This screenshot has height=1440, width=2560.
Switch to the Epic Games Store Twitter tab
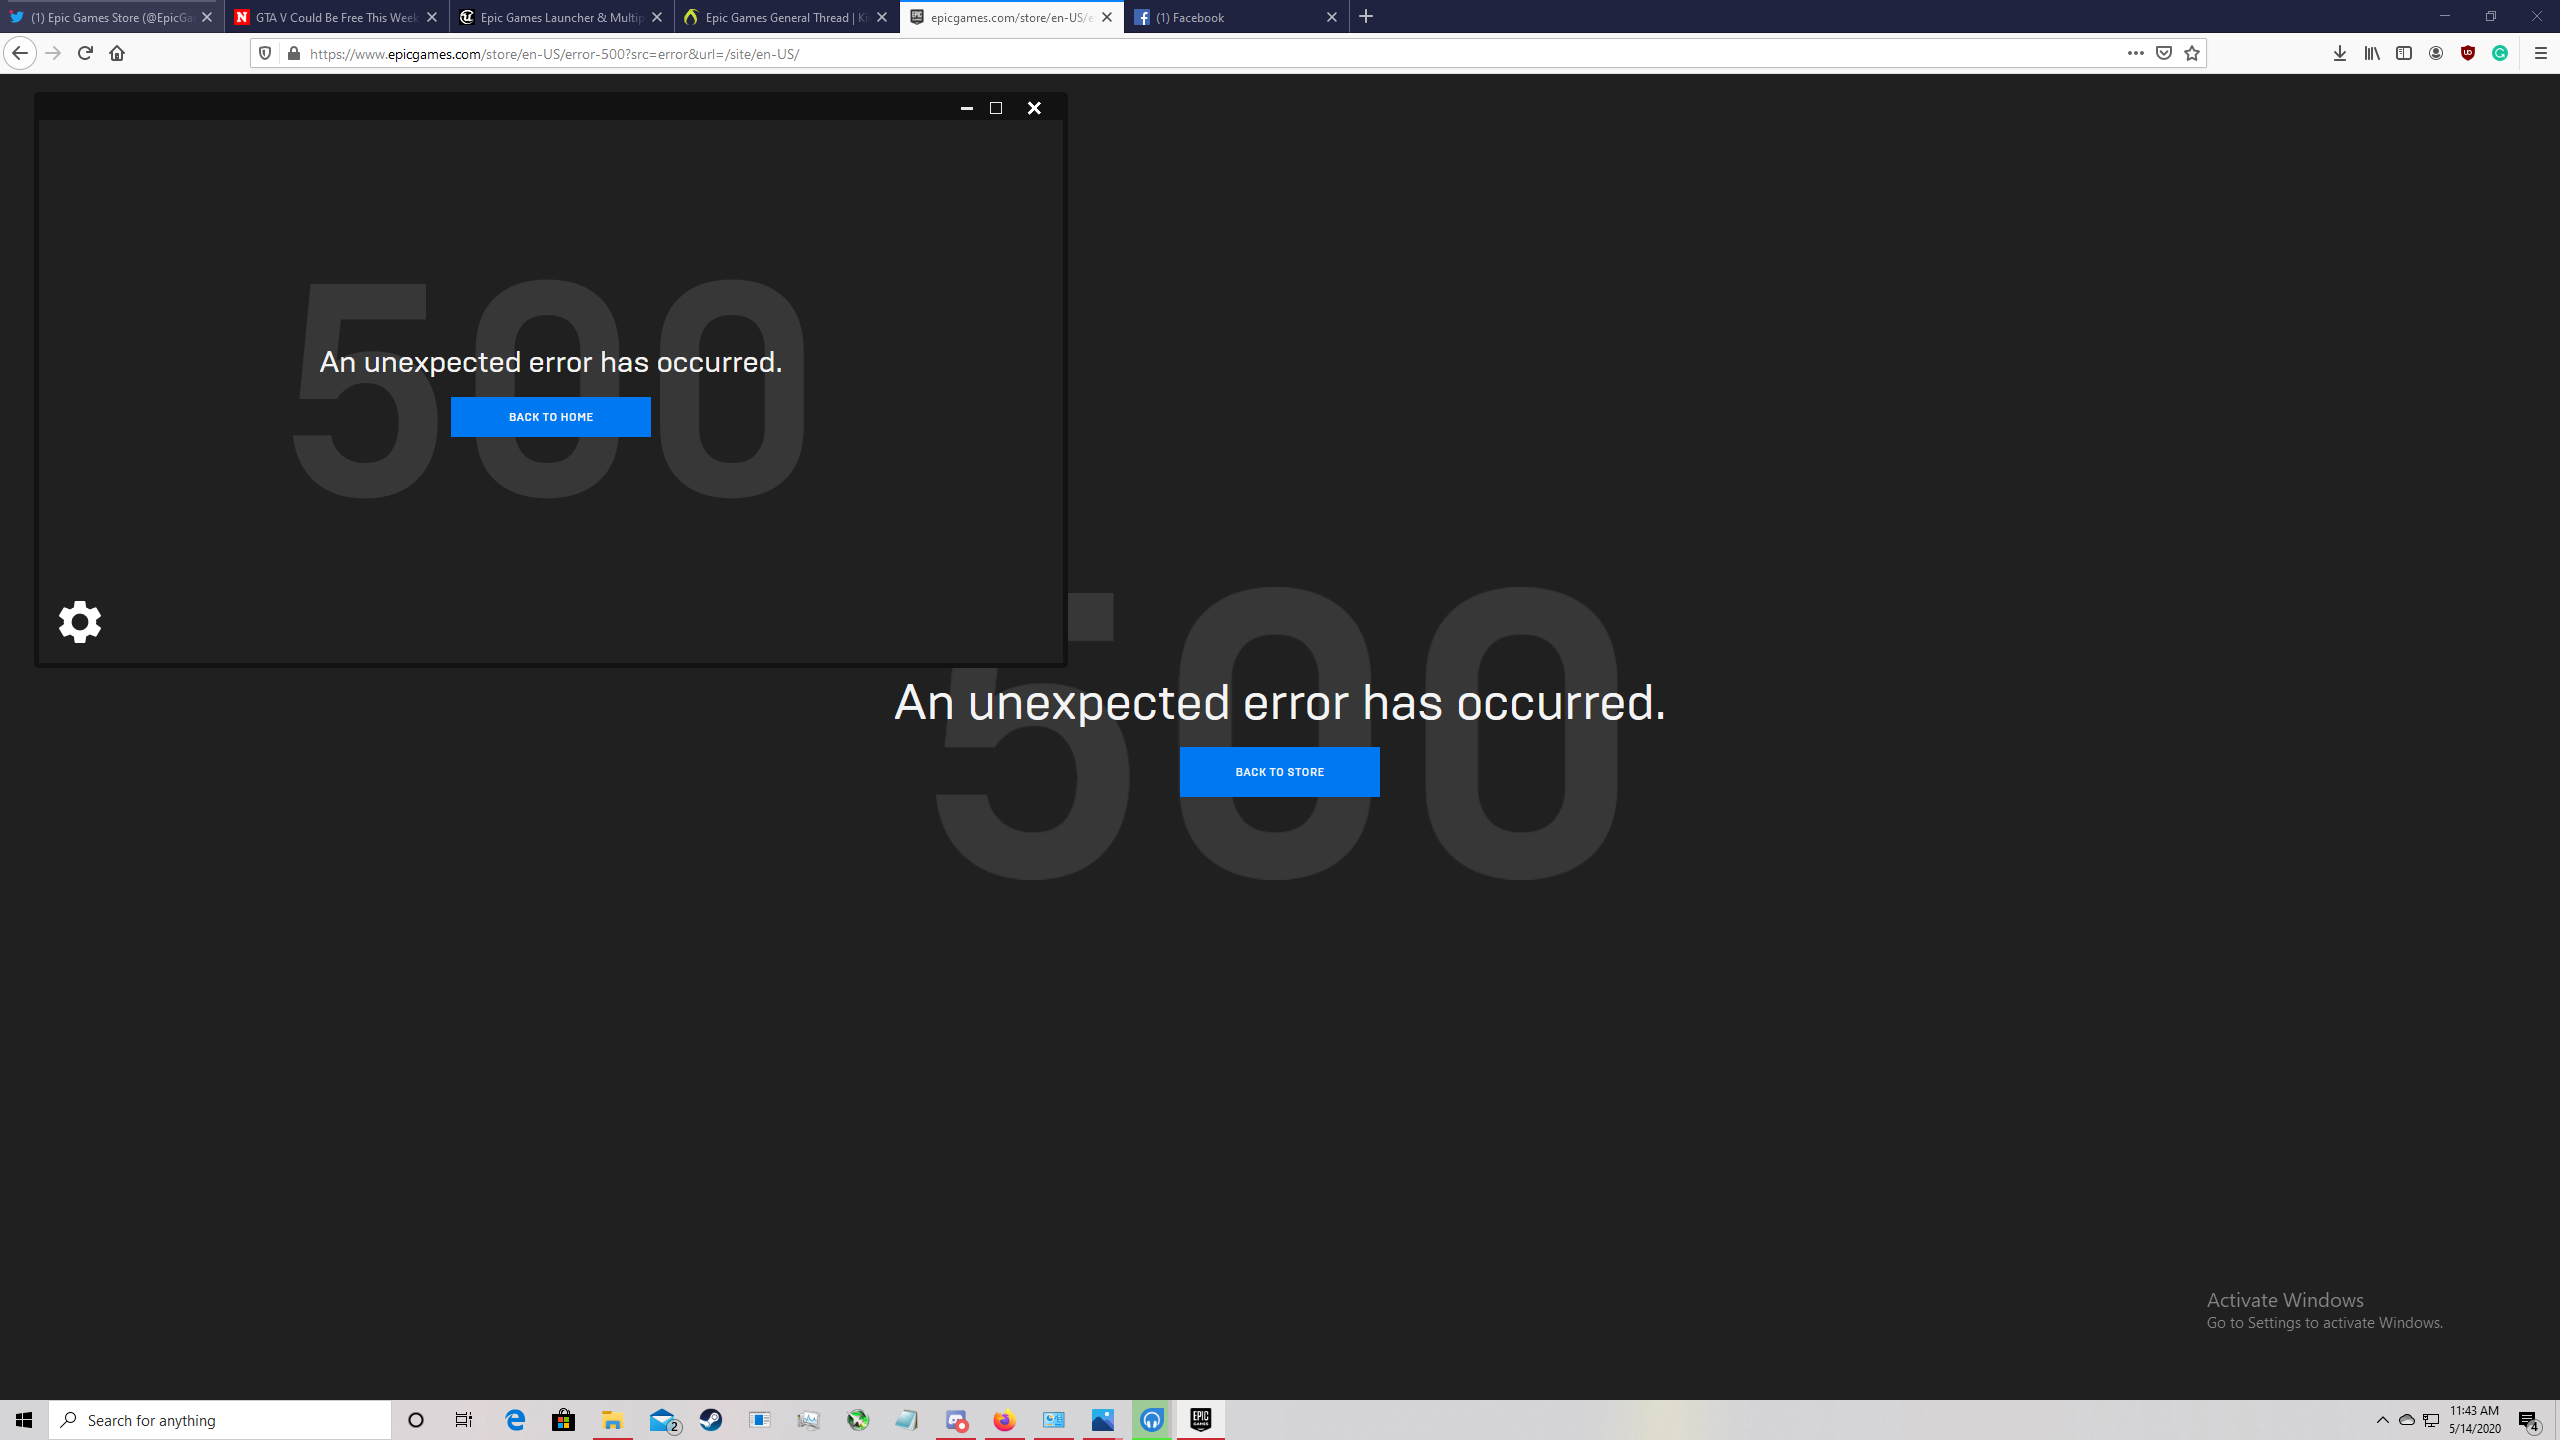(x=112, y=17)
